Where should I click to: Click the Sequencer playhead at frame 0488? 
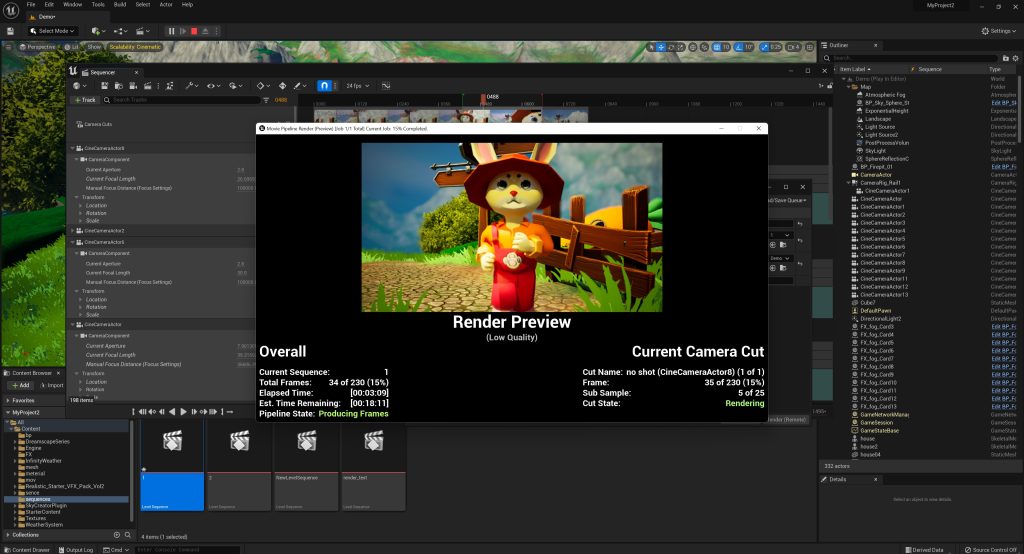click(x=483, y=99)
